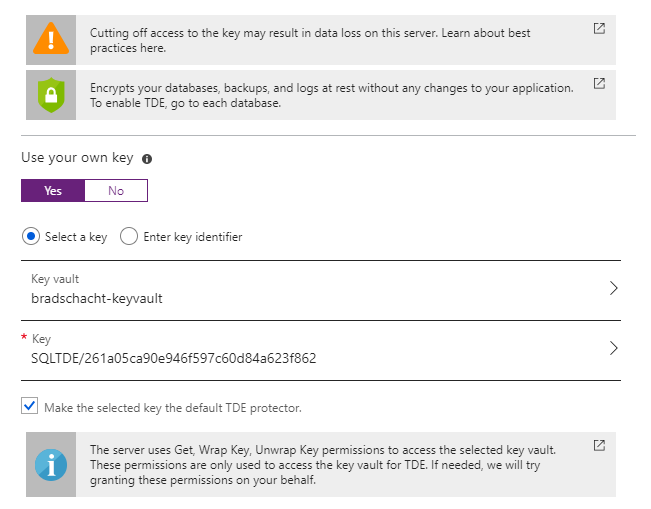Open external link in data loss warning banner
Image resolution: width=651 pixels, height=509 pixels.
click(599, 29)
